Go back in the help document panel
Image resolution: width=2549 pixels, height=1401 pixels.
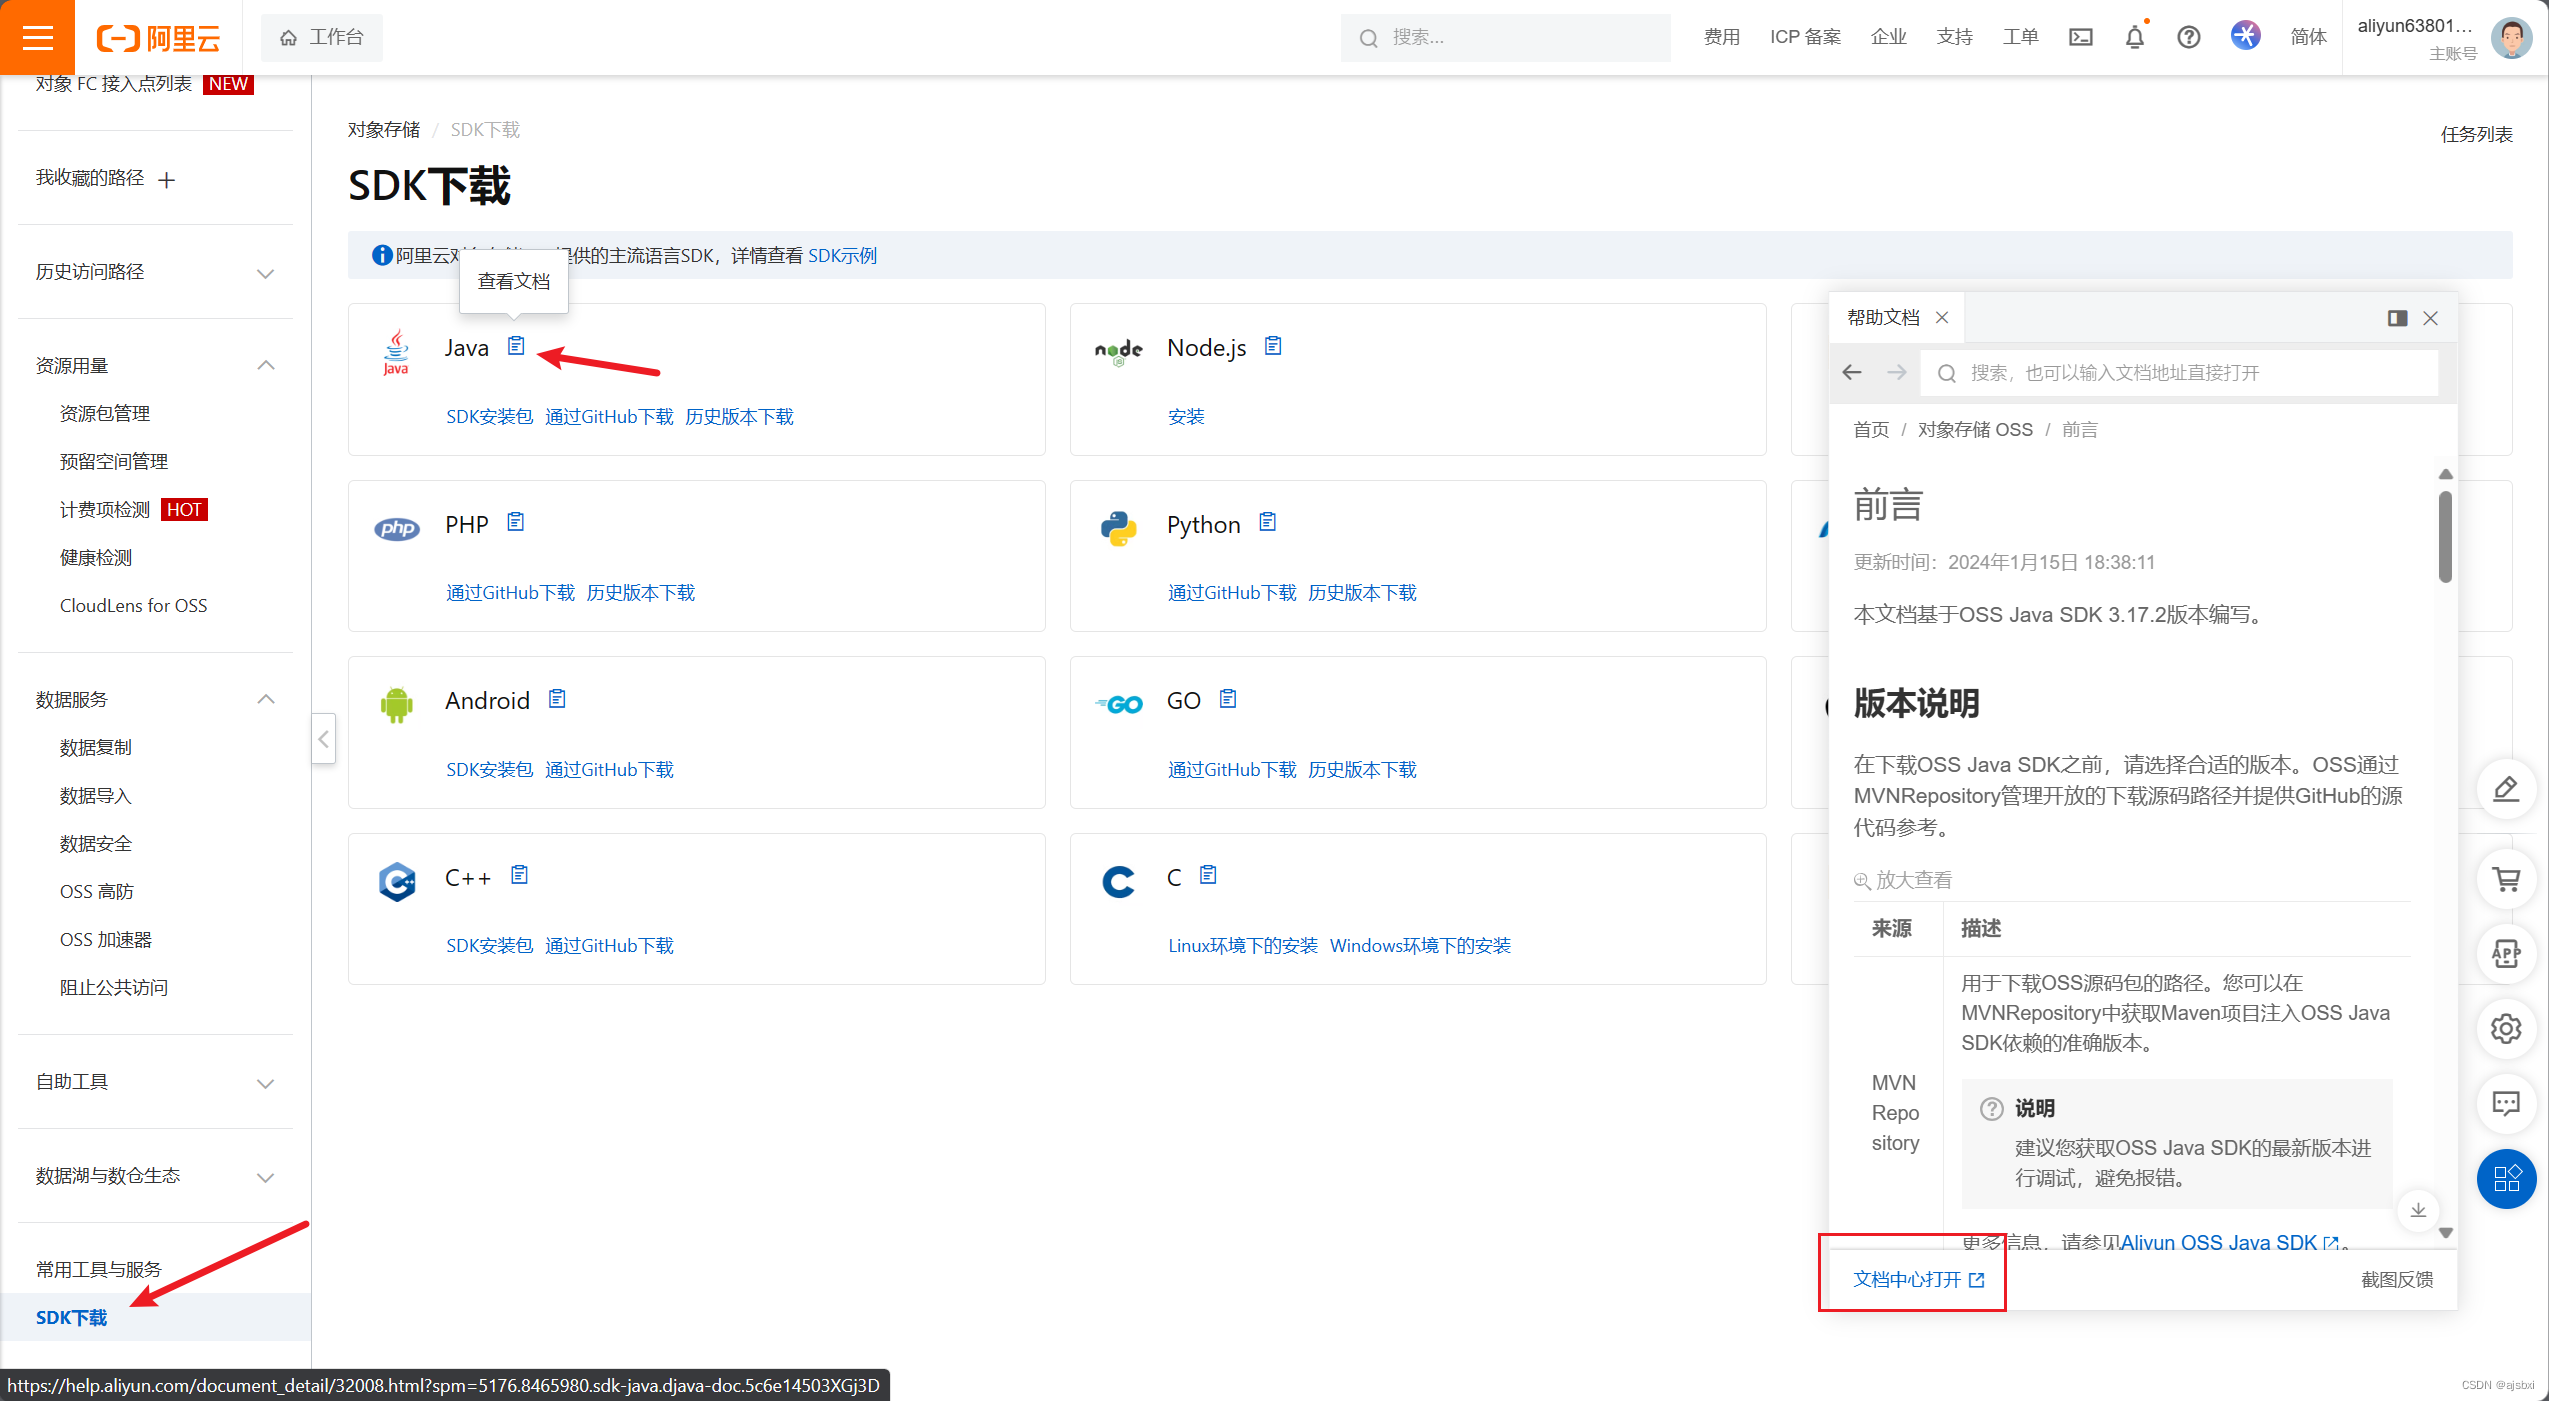[x=1852, y=372]
